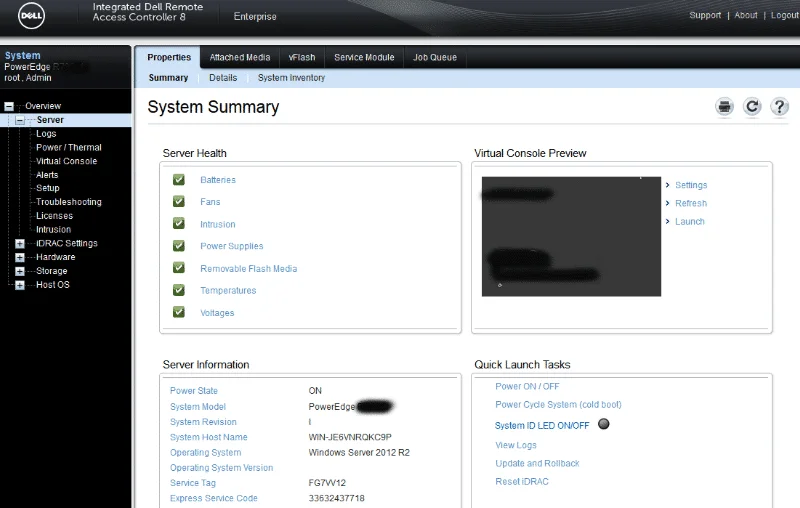
Task: Launch the virtual console
Action: (690, 222)
